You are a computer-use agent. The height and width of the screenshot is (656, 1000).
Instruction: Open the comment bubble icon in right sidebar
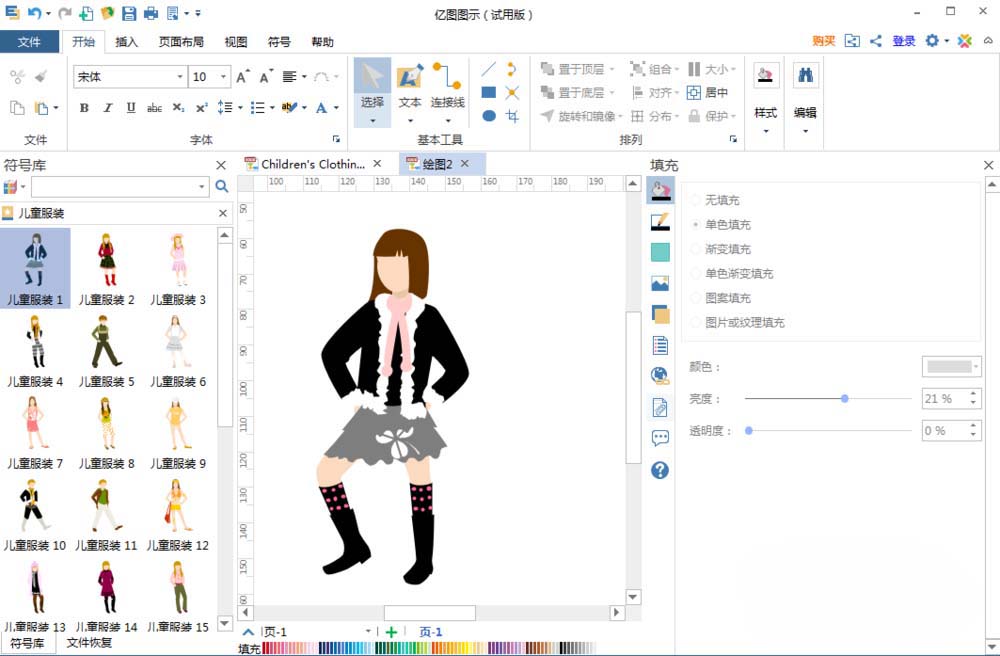tap(660, 438)
